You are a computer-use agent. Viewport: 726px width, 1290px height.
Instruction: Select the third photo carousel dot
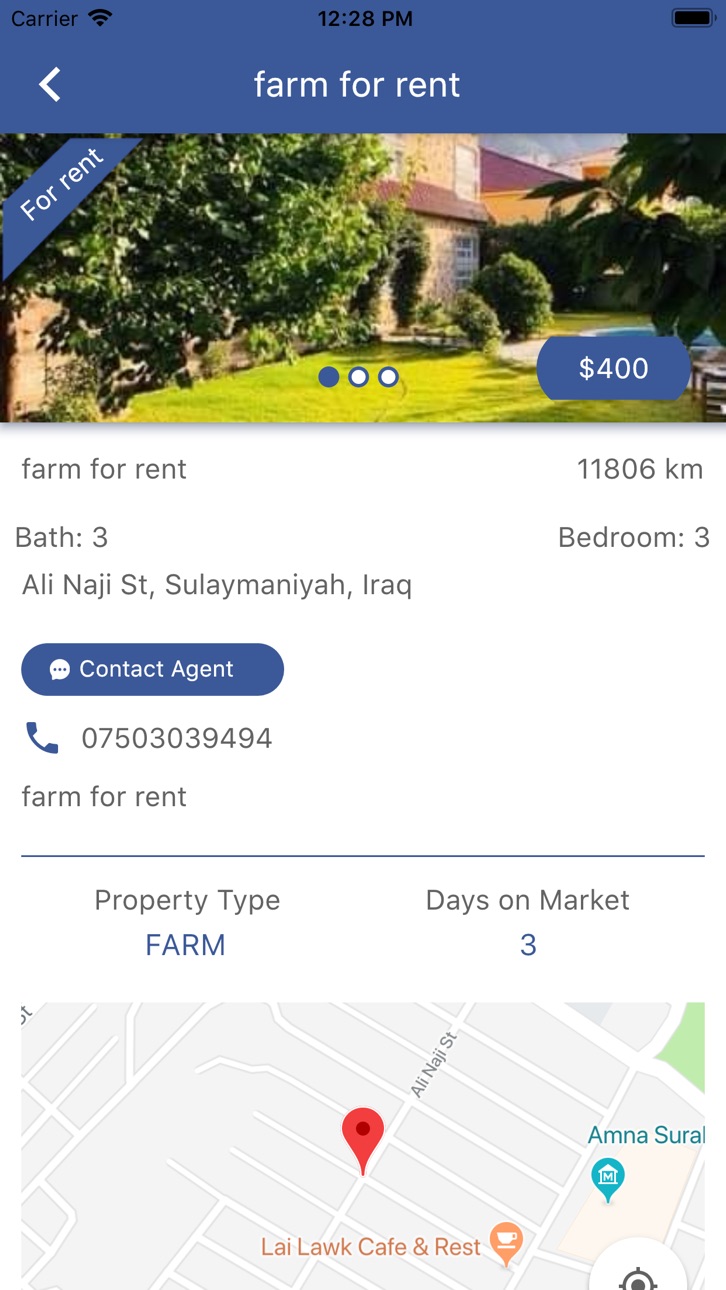(x=388, y=377)
